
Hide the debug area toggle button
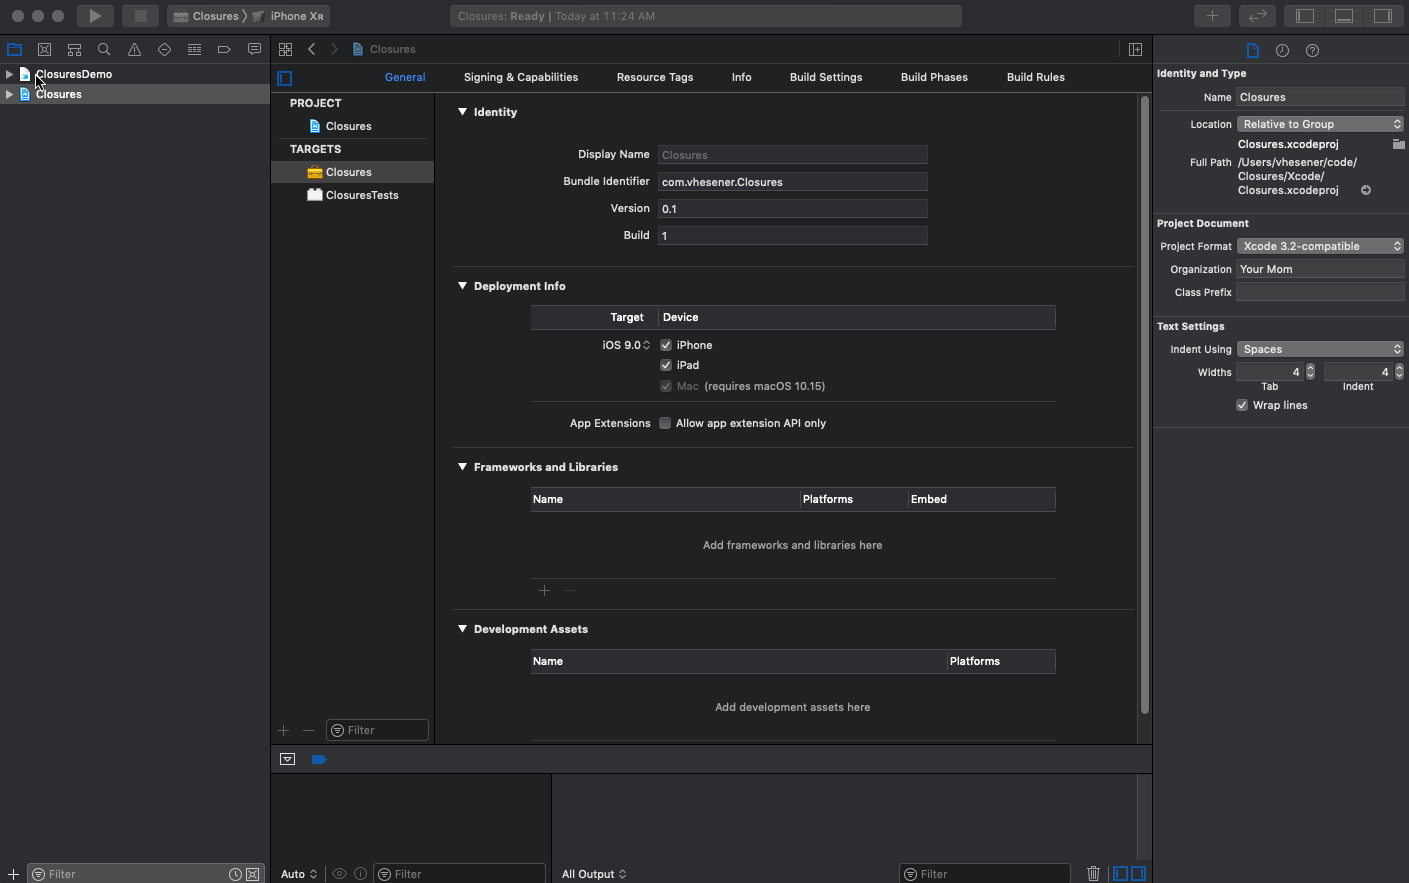287,759
